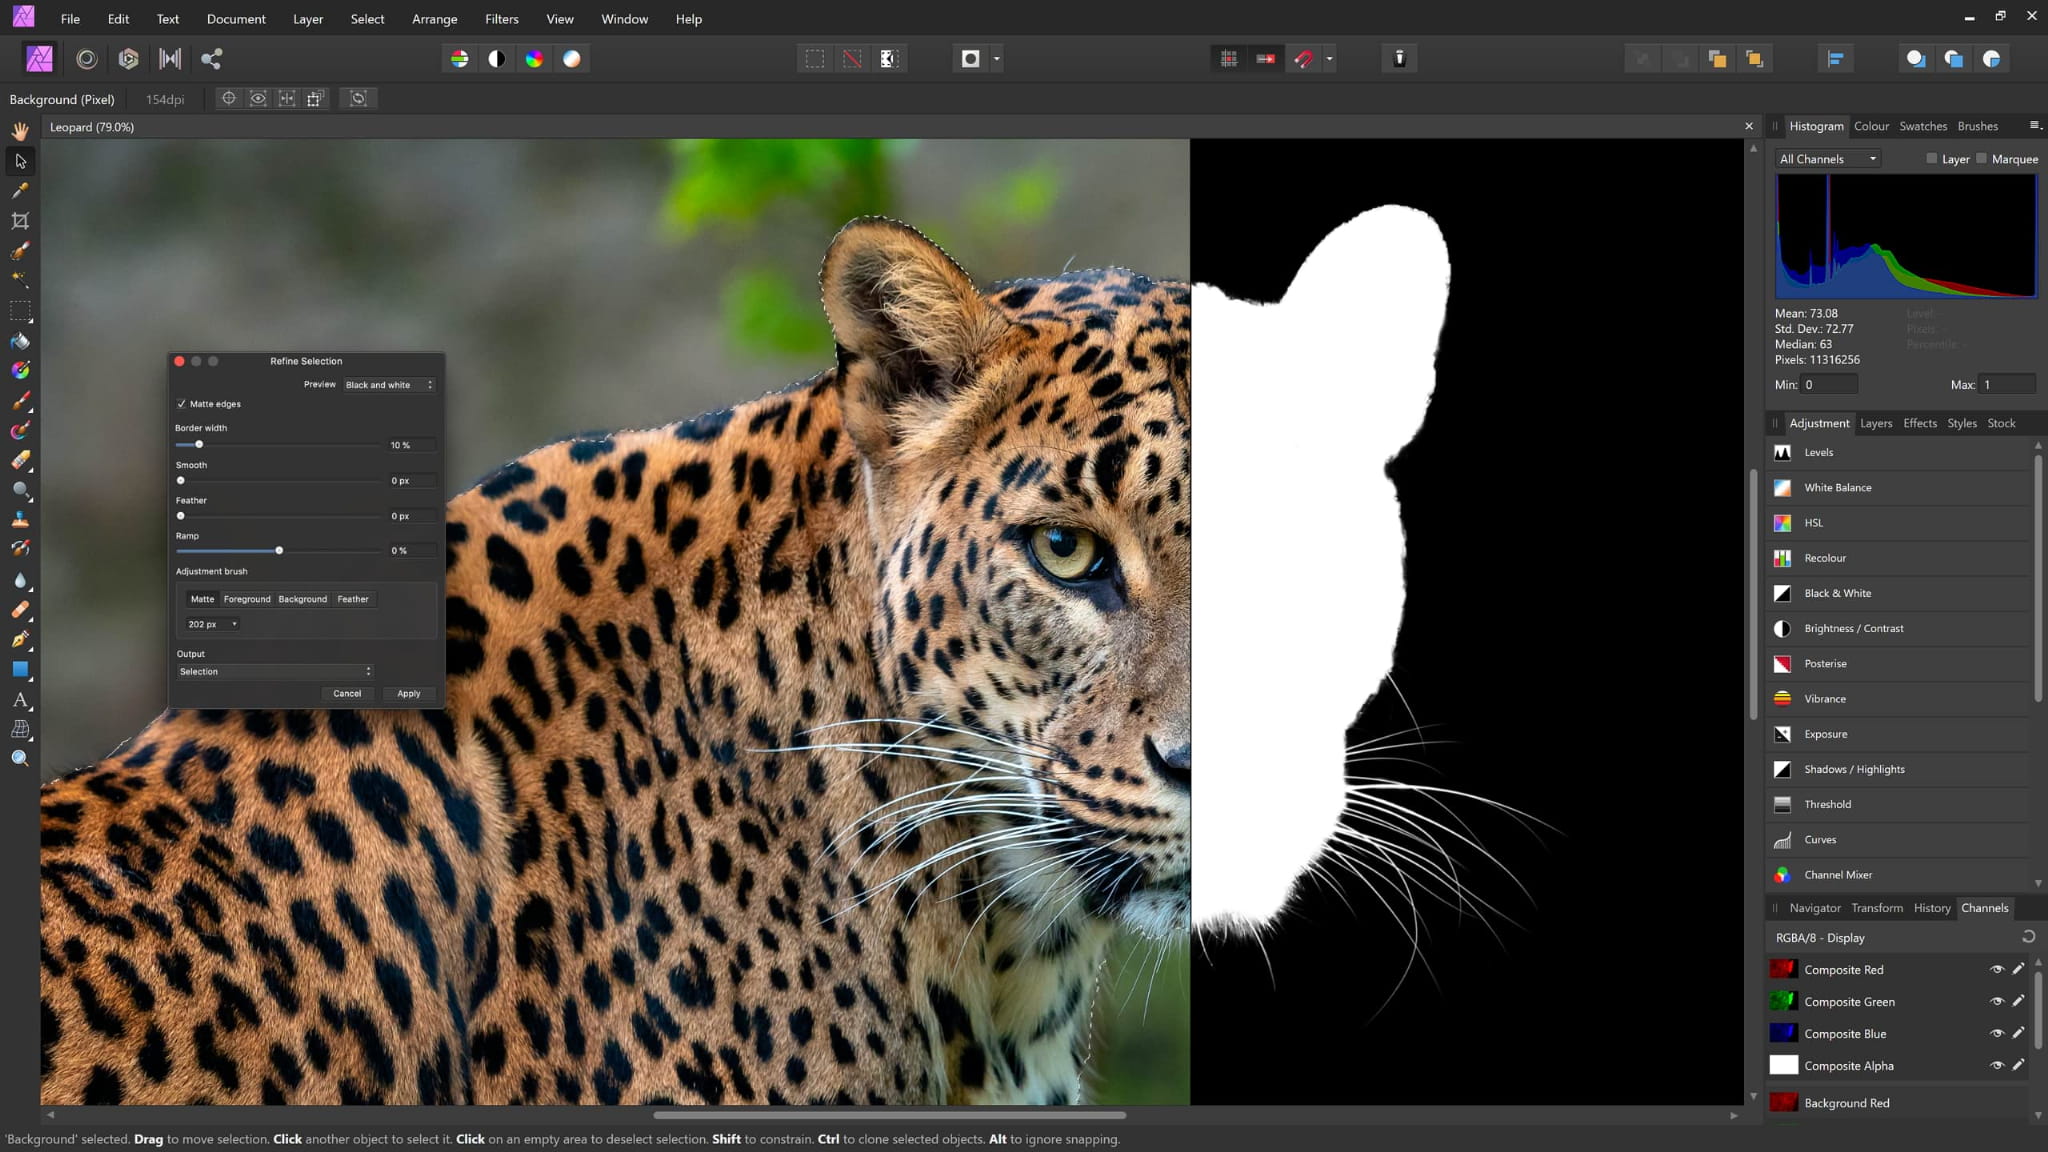Click the Dodge and Burn tool
This screenshot has width=2048, height=1152.
(x=20, y=489)
